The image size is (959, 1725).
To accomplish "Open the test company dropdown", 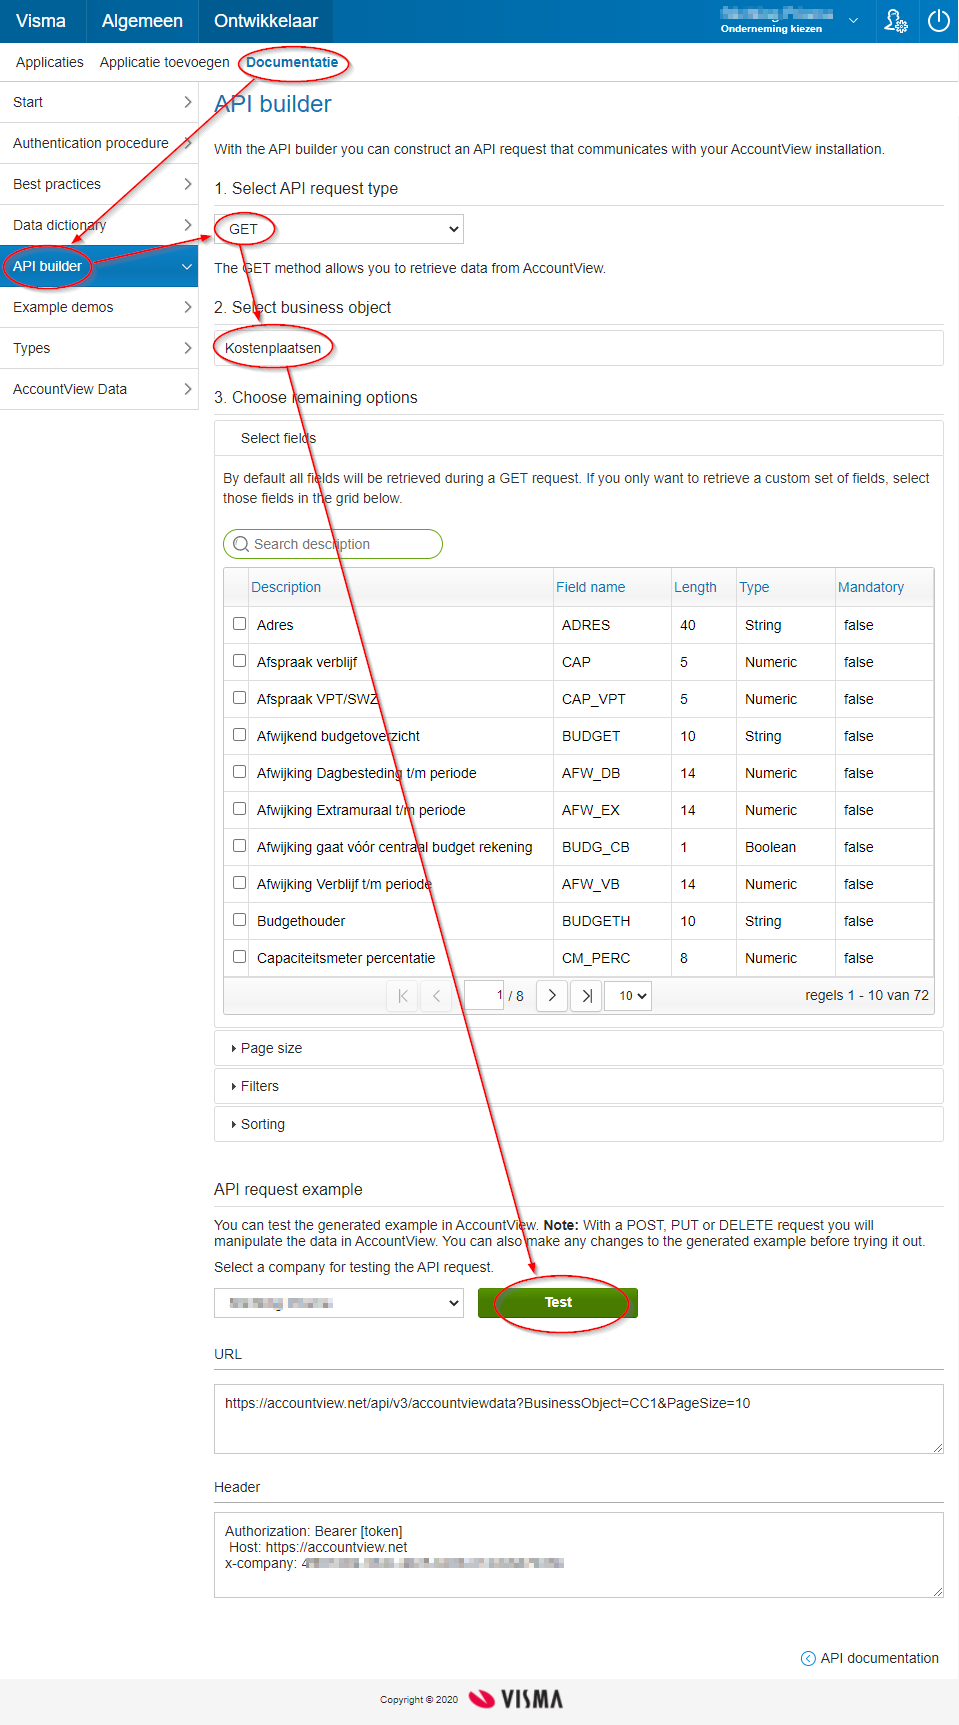I will point(339,1303).
